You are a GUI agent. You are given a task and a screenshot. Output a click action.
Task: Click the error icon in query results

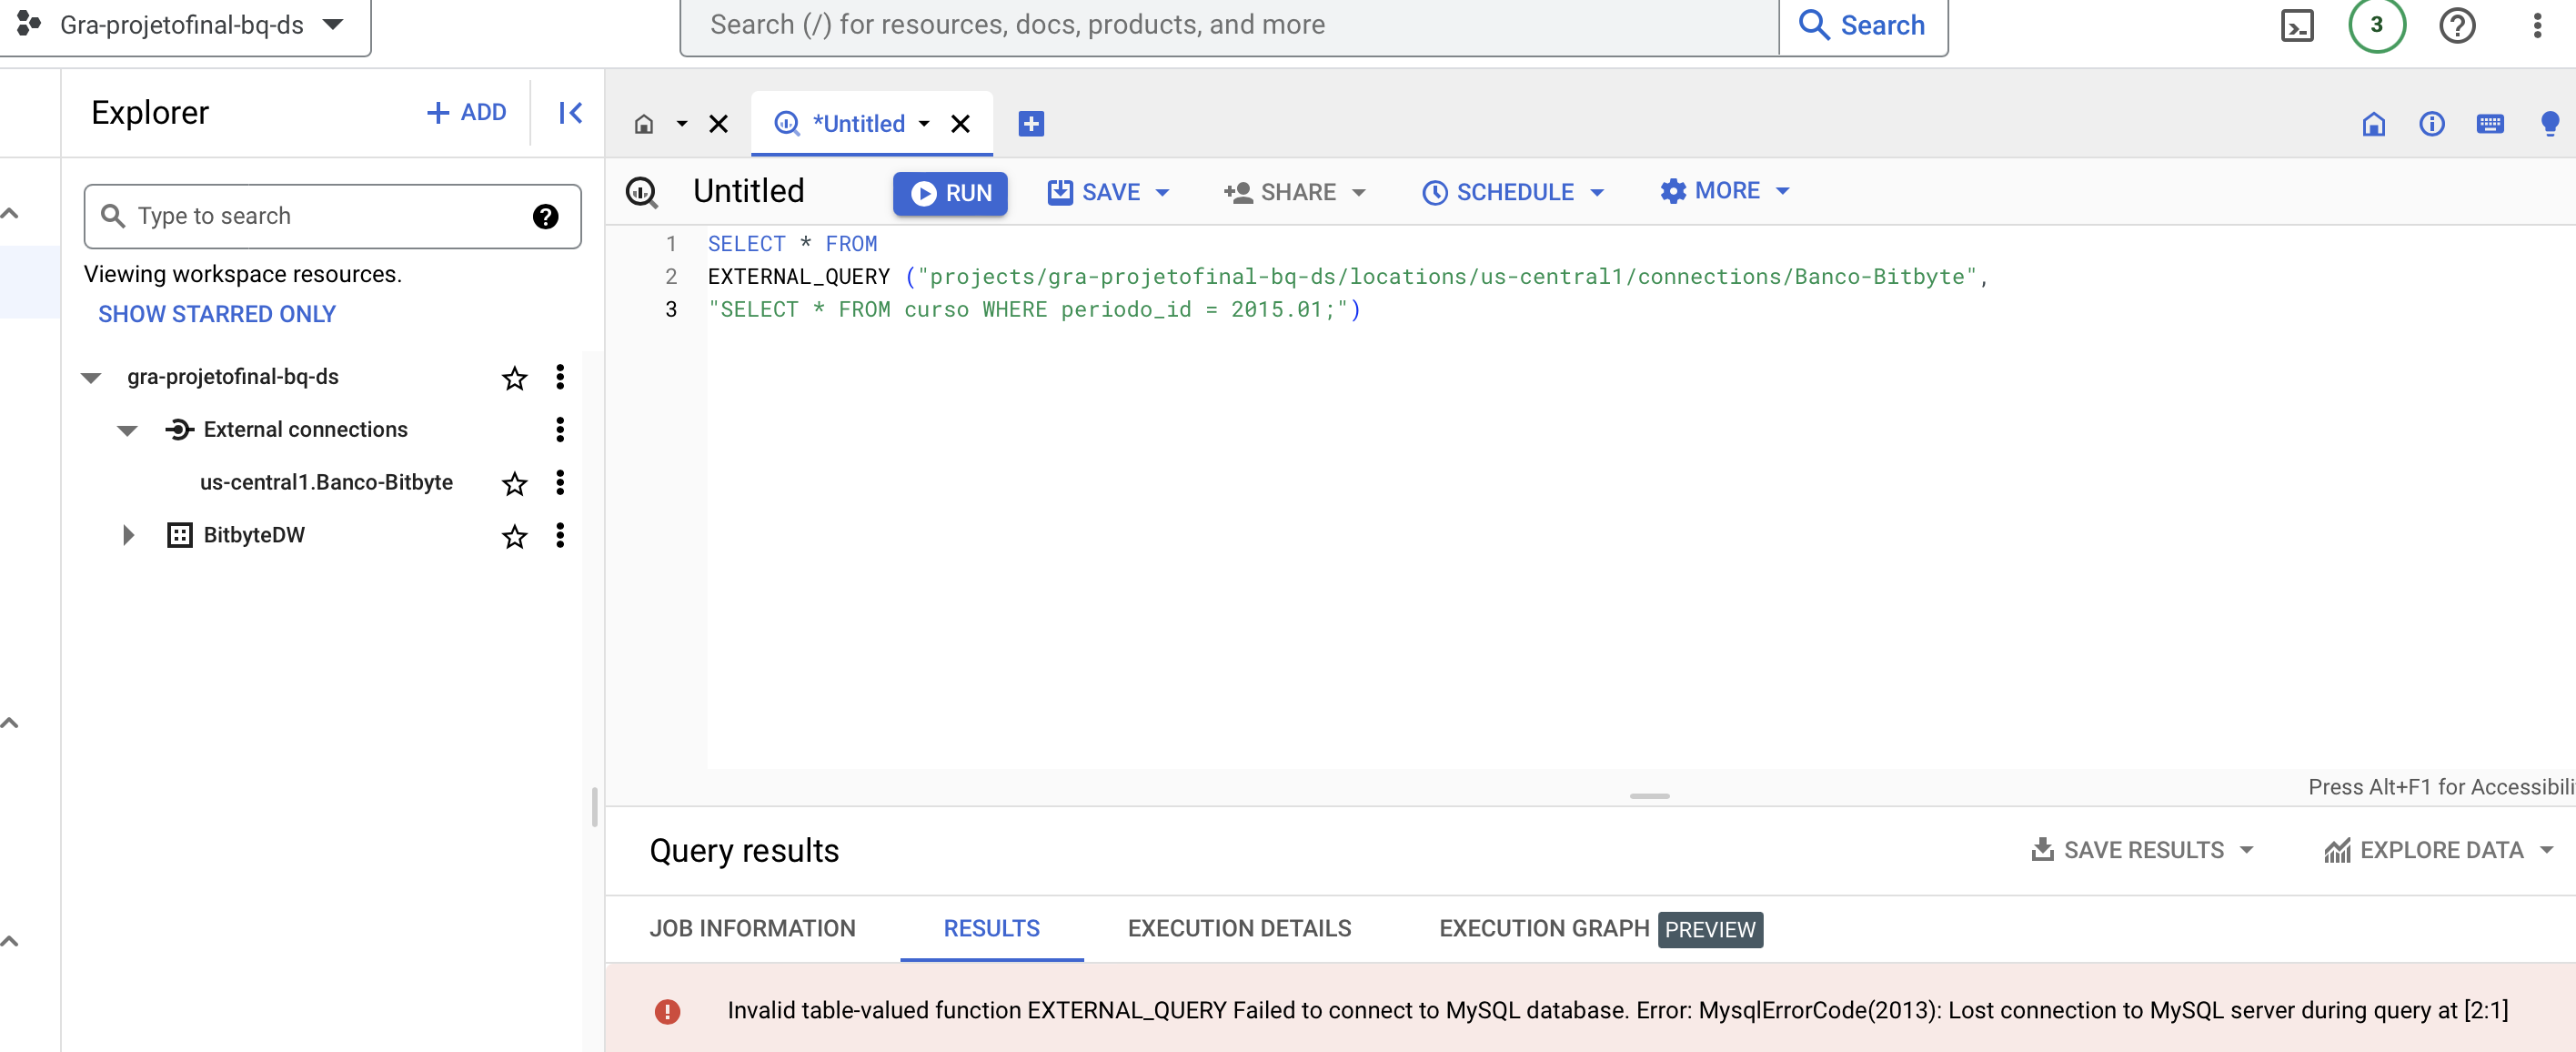pyautogui.click(x=667, y=1011)
